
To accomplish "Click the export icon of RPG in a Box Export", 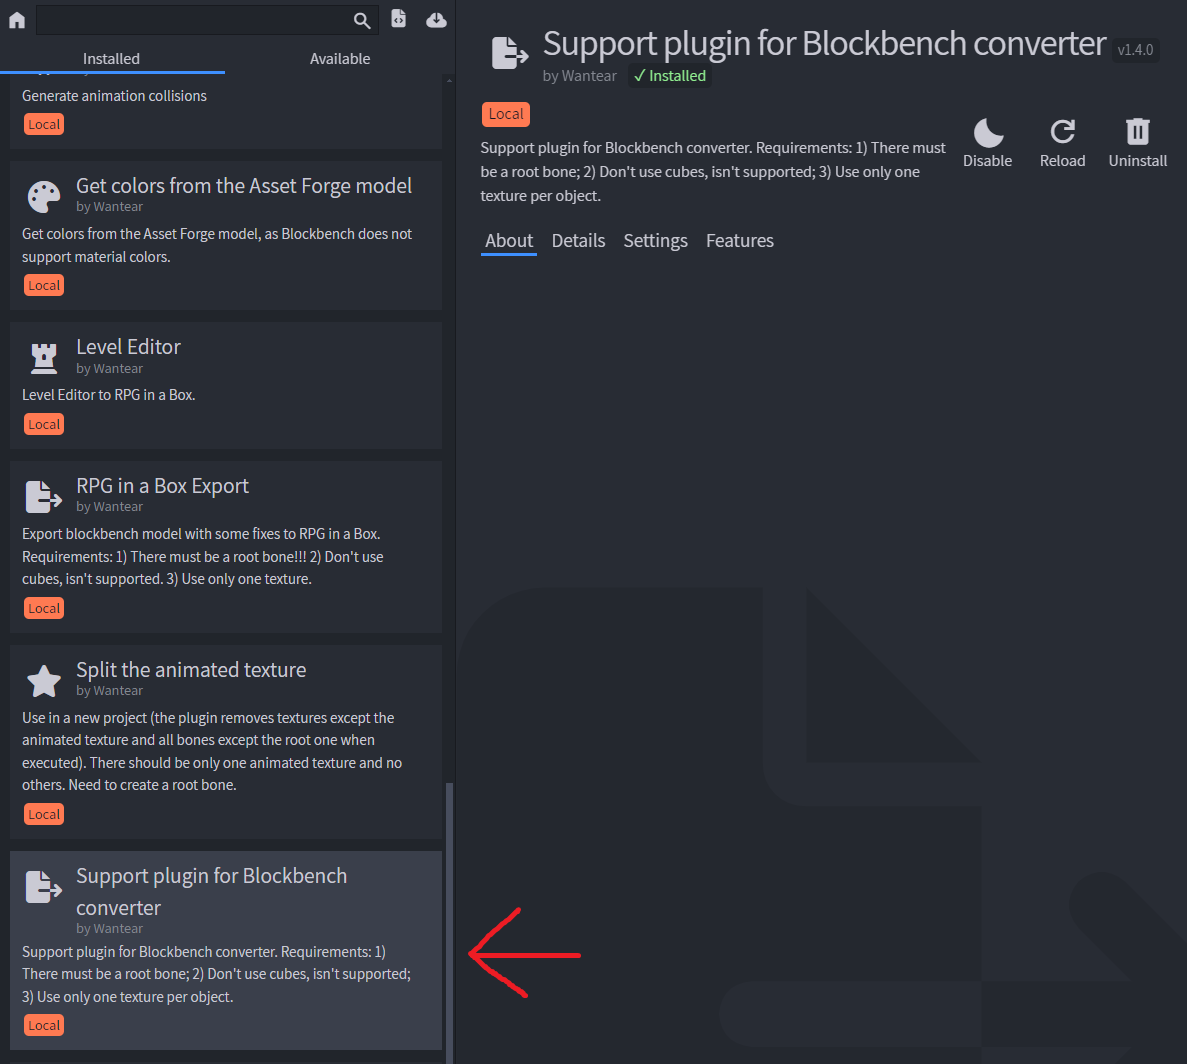I will pyautogui.click(x=44, y=496).
